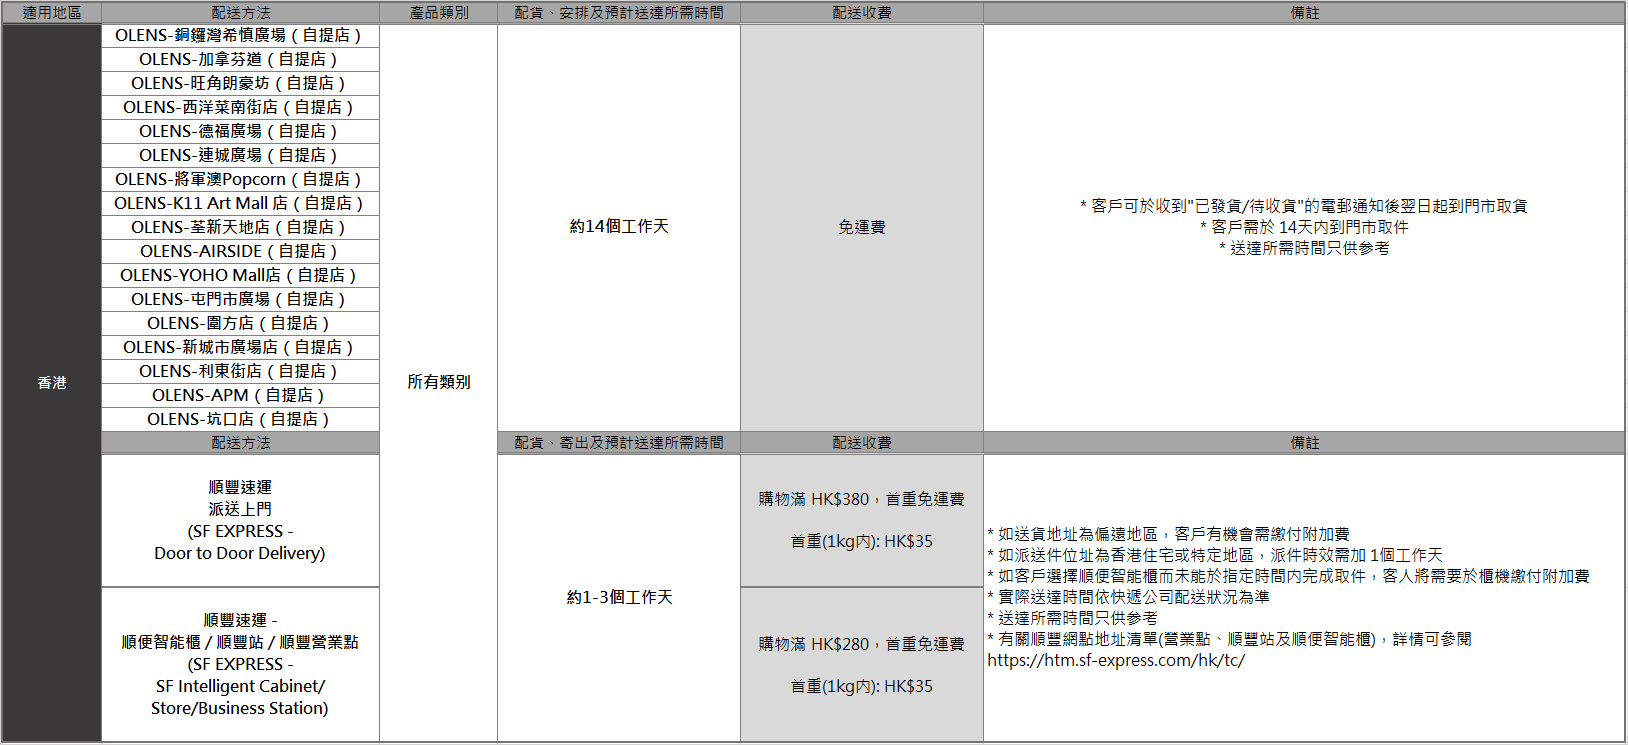Select the OLENS-AIRSIDE pickup store row
1628x745 pixels.
(x=240, y=251)
